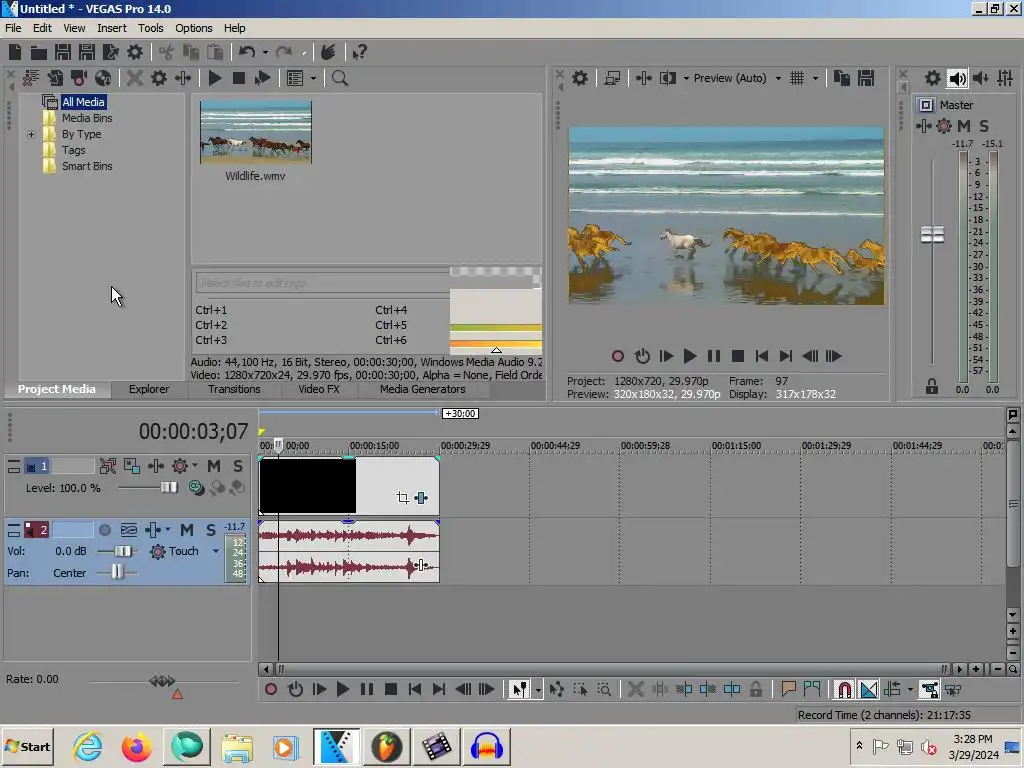Play timeline from transport bar
This screenshot has width=1024, height=768.
[x=342, y=689]
